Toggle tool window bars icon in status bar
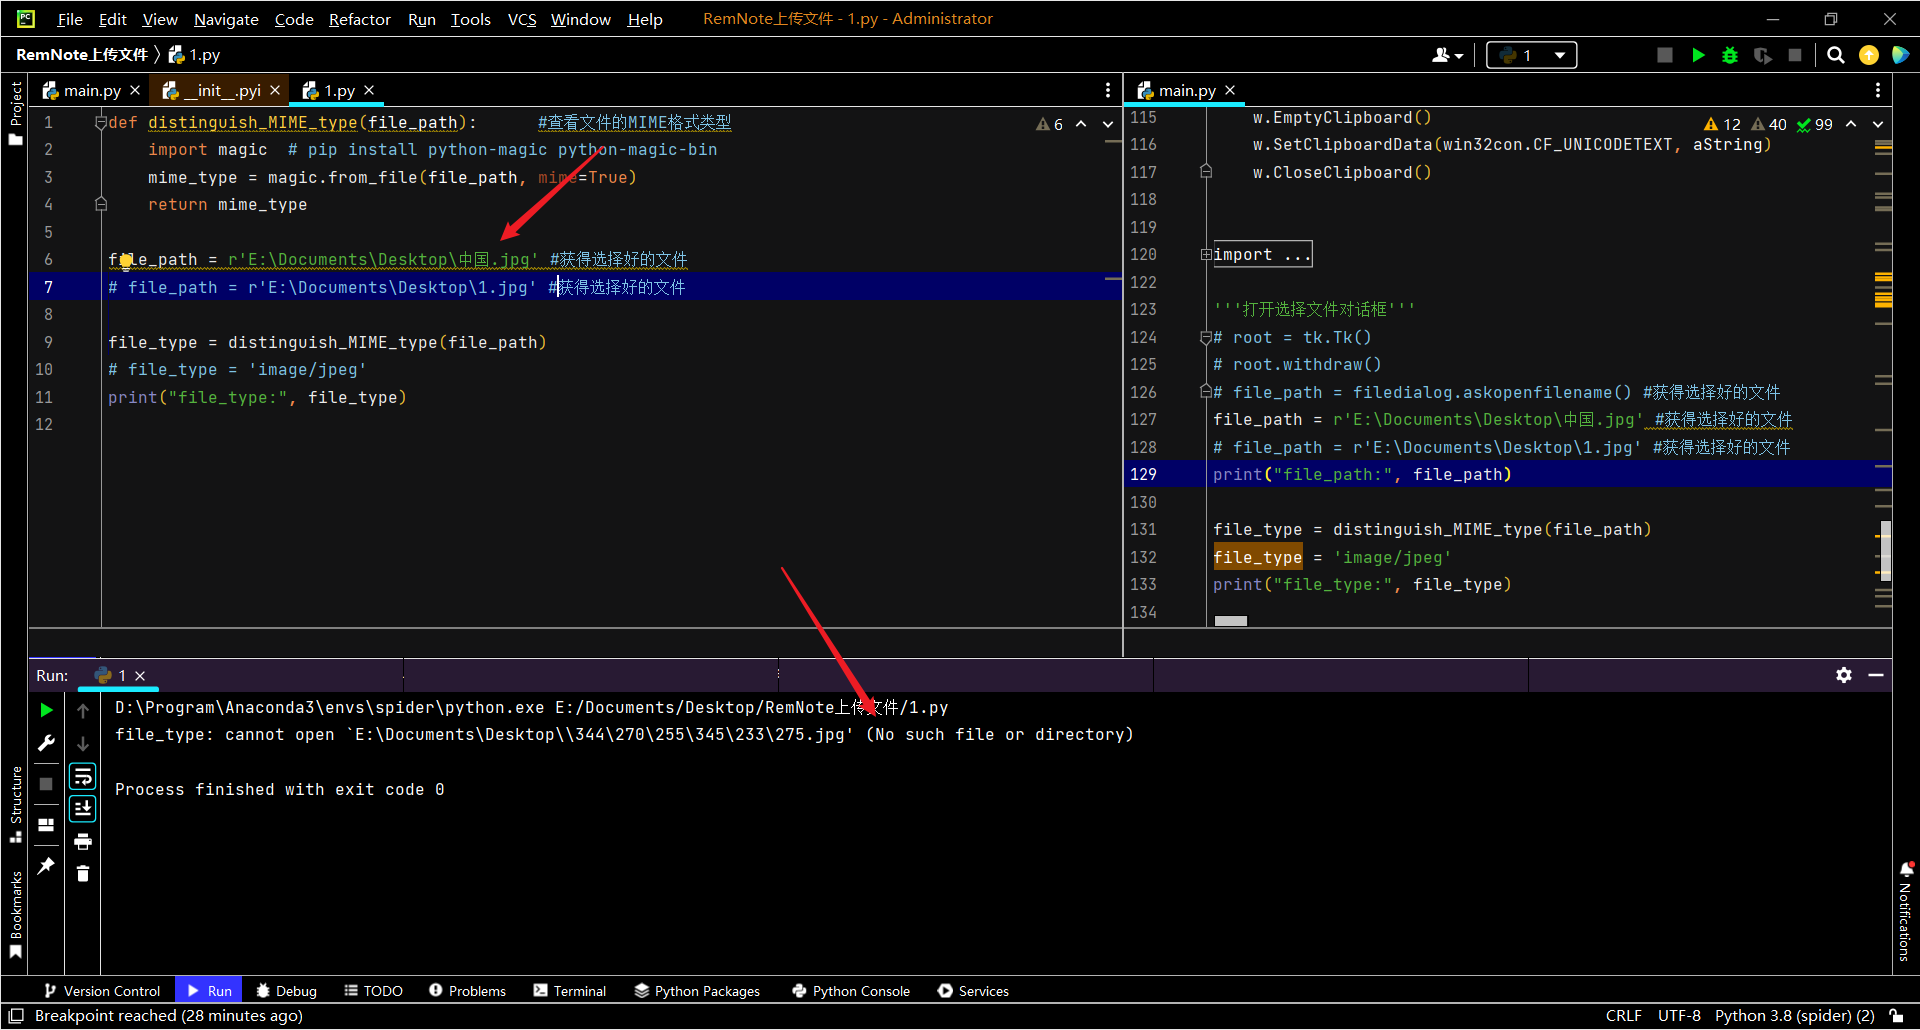Image resolution: width=1920 pixels, height=1030 pixels. click(16, 1016)
